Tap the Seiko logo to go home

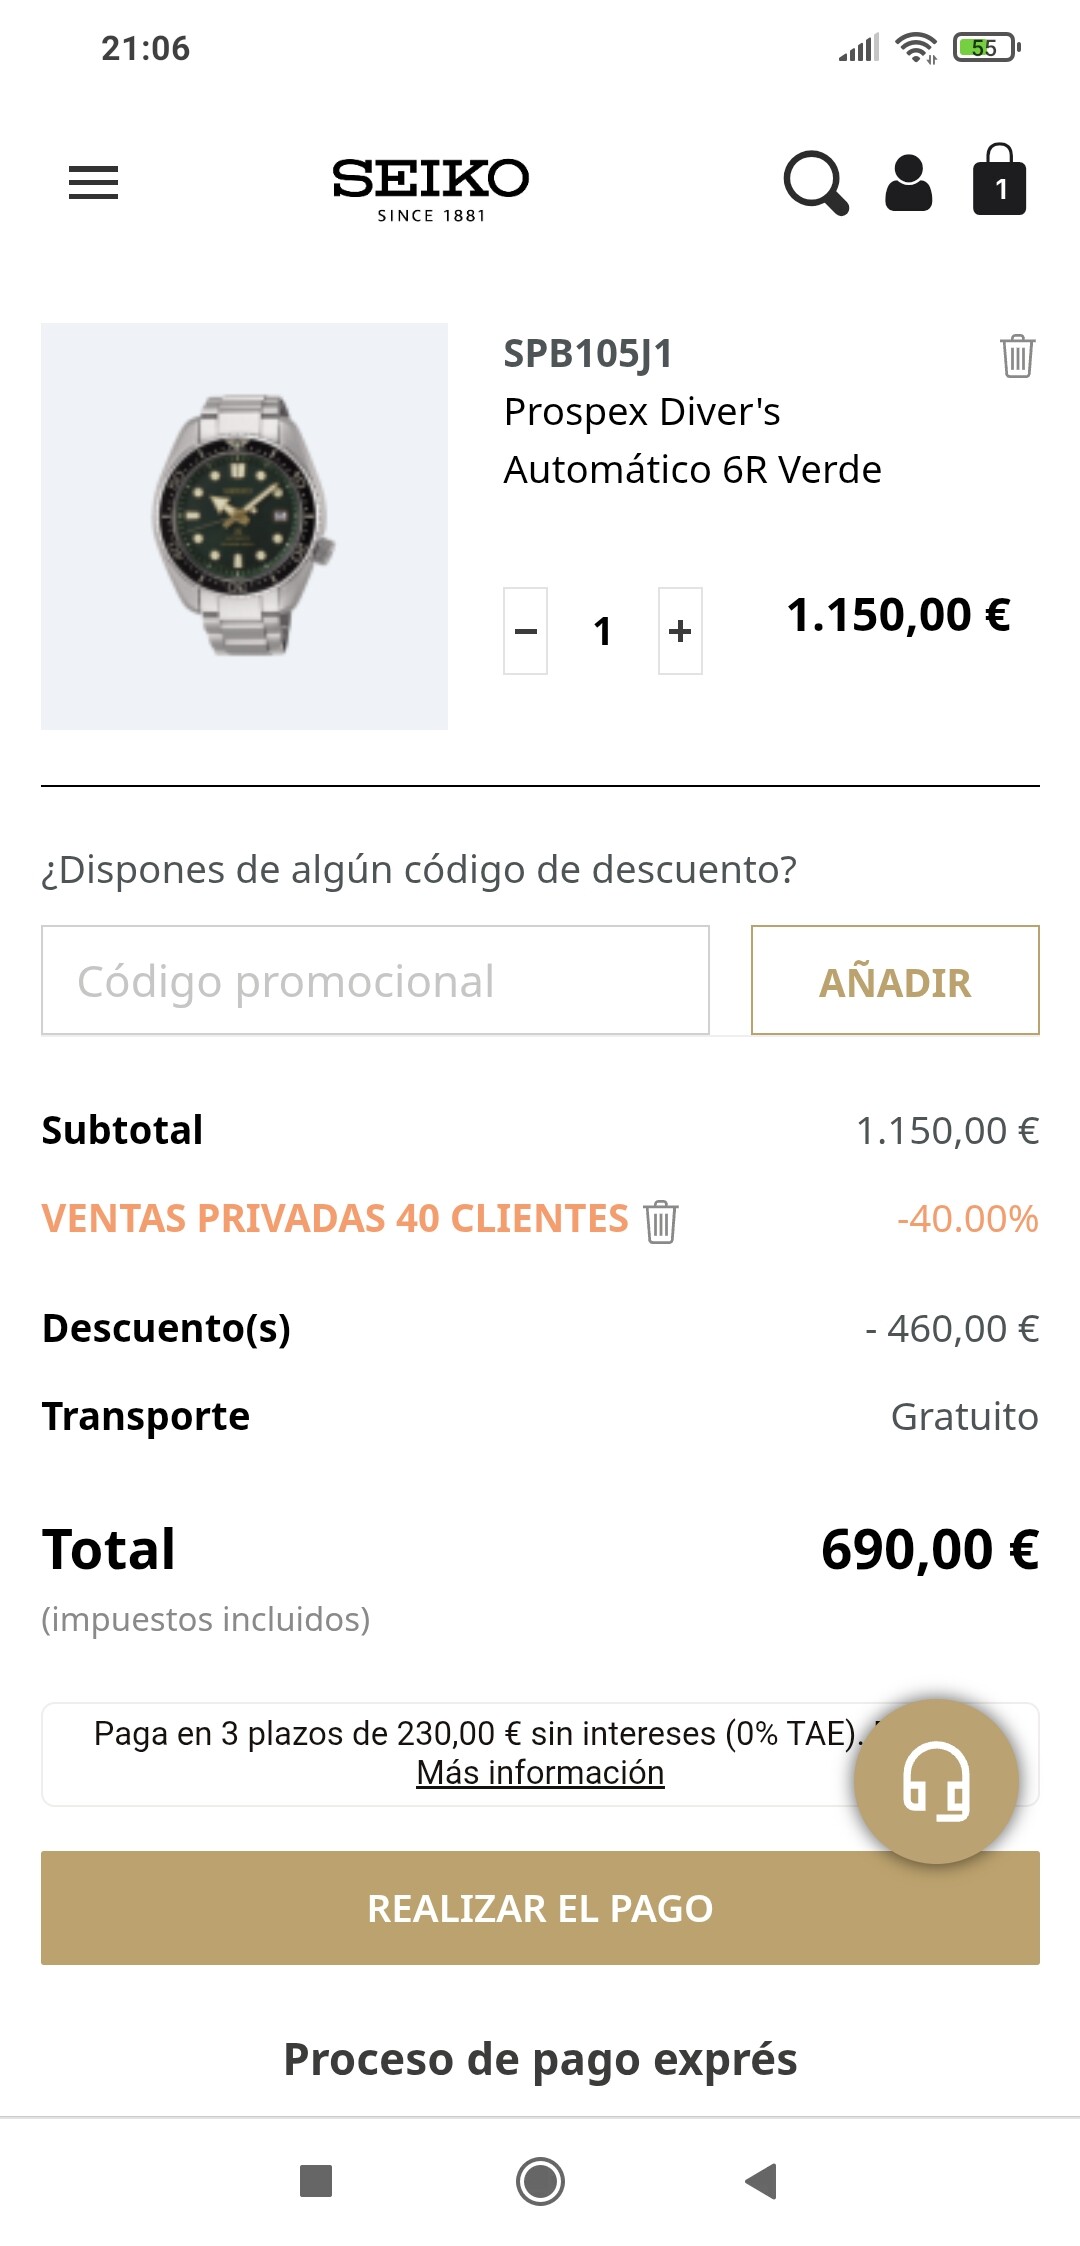pyautogui.click(x=430, y=187)
